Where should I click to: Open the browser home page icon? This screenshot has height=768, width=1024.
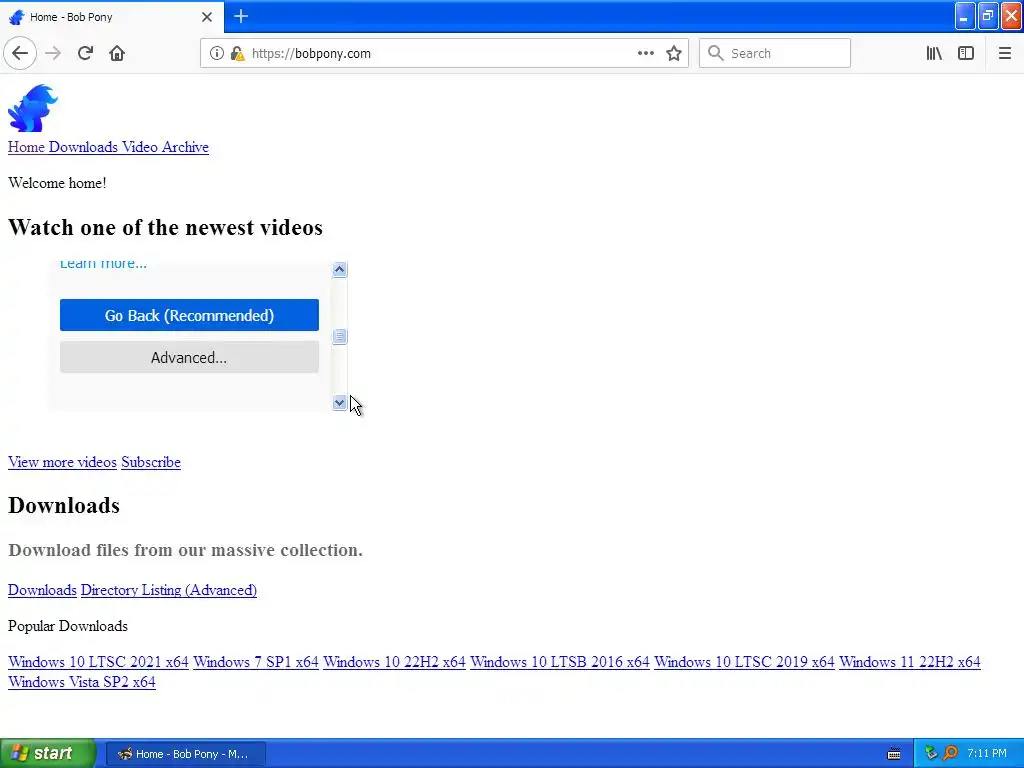click(117, 54)
